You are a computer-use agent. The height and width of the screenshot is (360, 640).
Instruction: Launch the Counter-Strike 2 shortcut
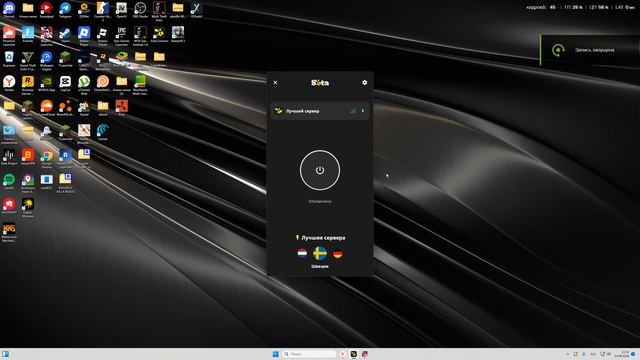tap(102, 10)
